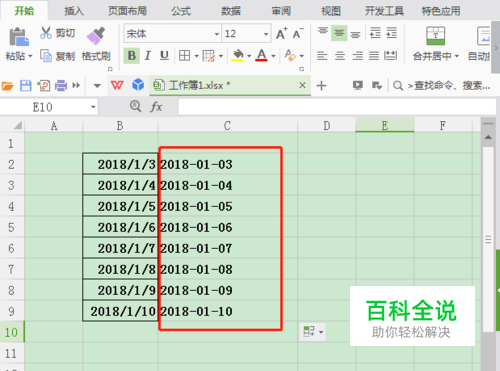Image resolution: width=500 pixels, height=371 pixels.
Task: Click the insert function fx button
Action: tap(156, 107)
